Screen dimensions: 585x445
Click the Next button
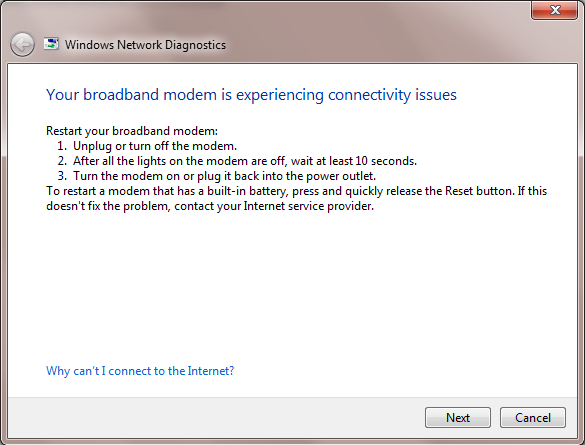[x=458, y=417]
